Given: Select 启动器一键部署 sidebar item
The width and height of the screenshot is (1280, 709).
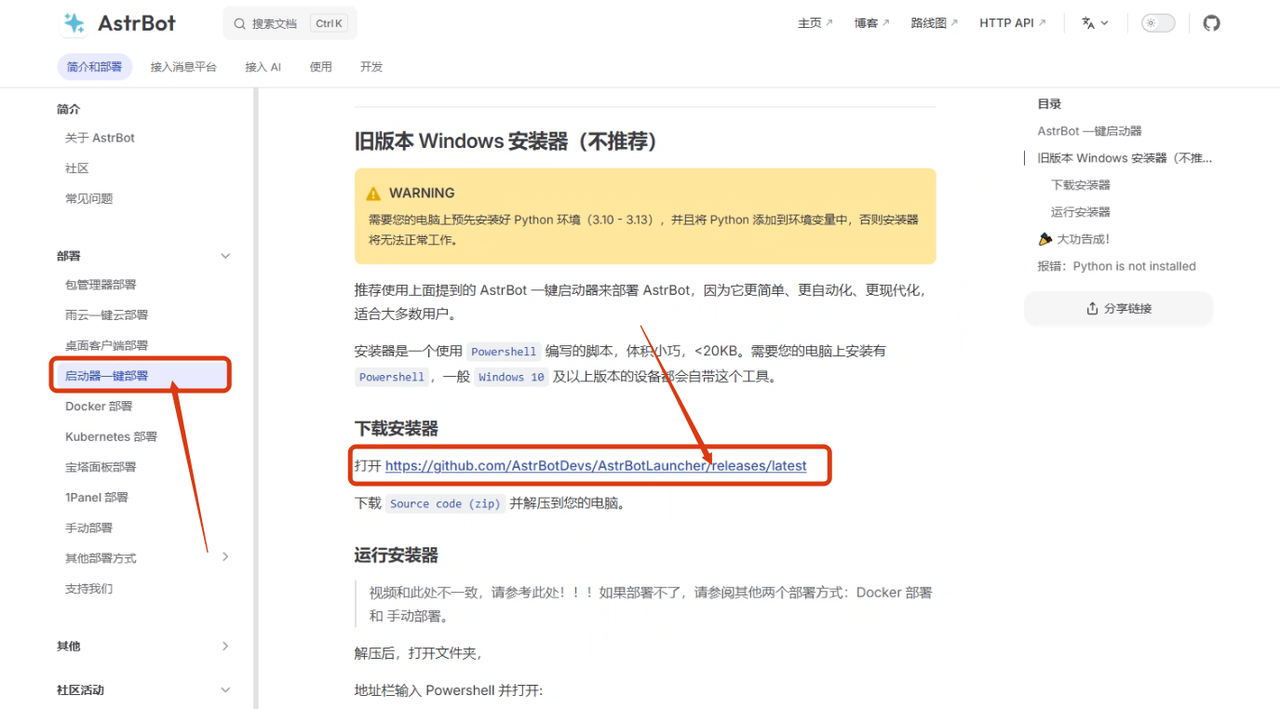Looking at the screenshot, I should (x=141, y=376).
